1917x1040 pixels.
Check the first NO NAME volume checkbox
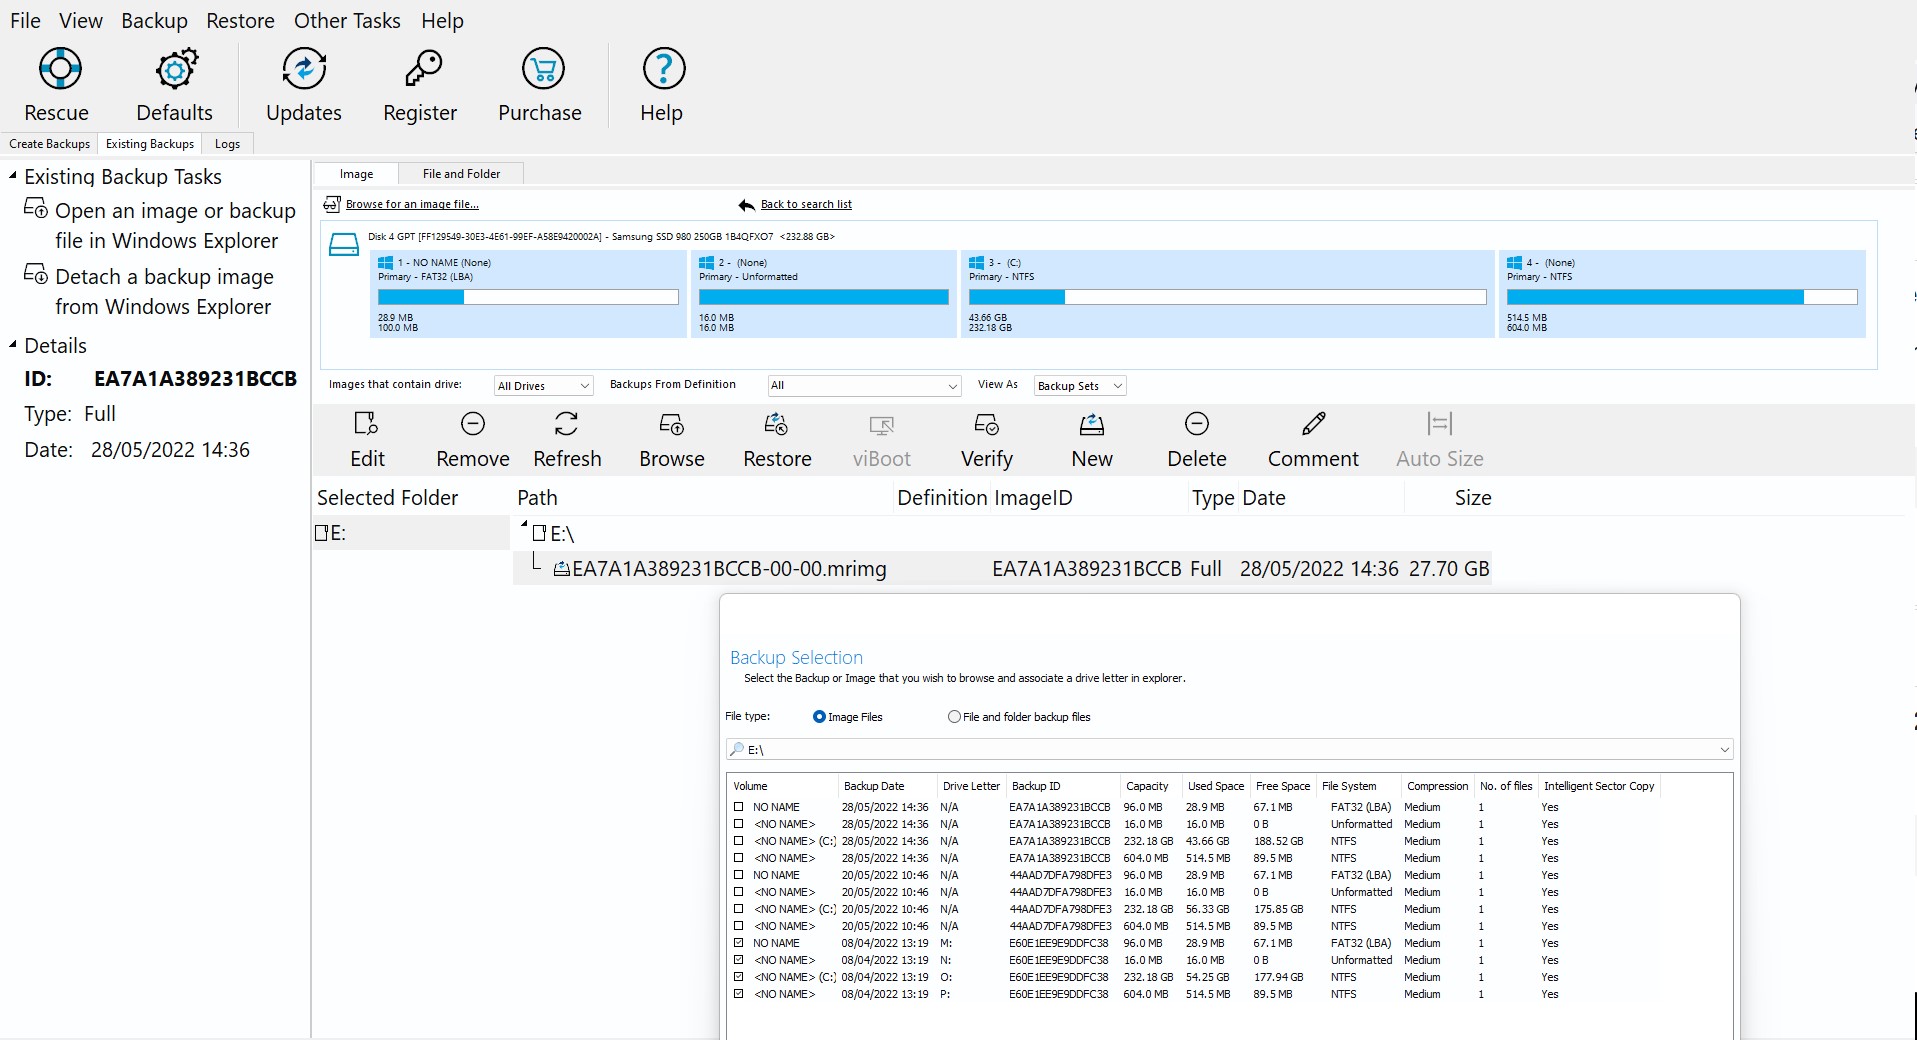[x=739, y=807]
